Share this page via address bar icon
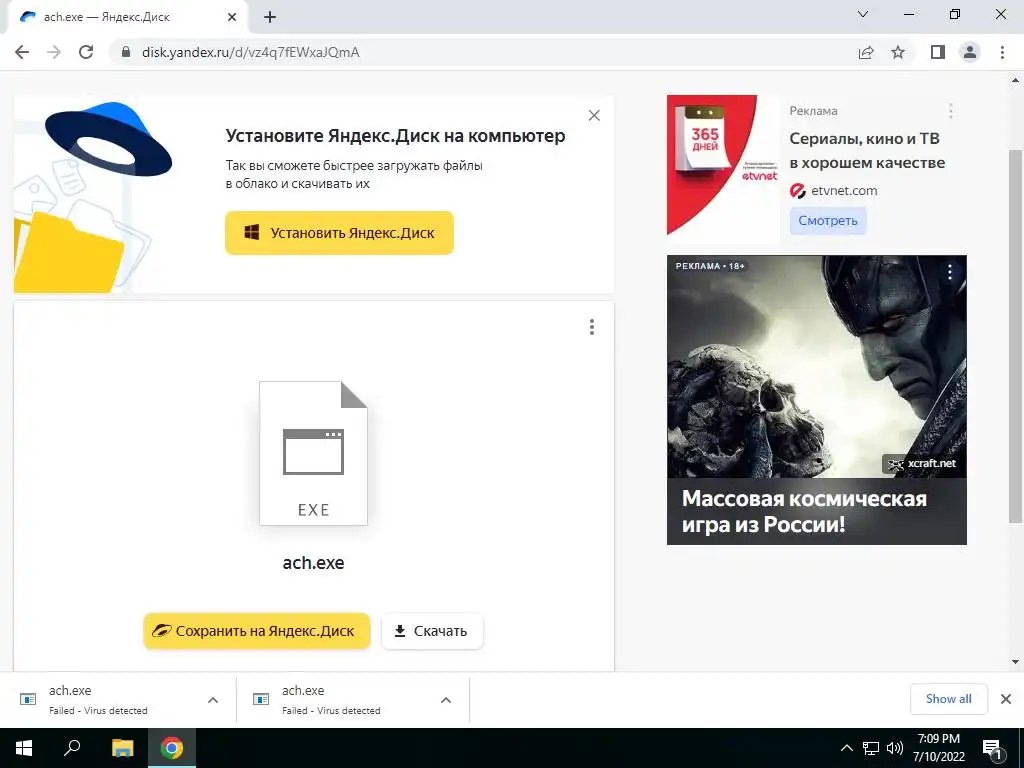Screen dimensions: 1024x768 tap(866, 52)
